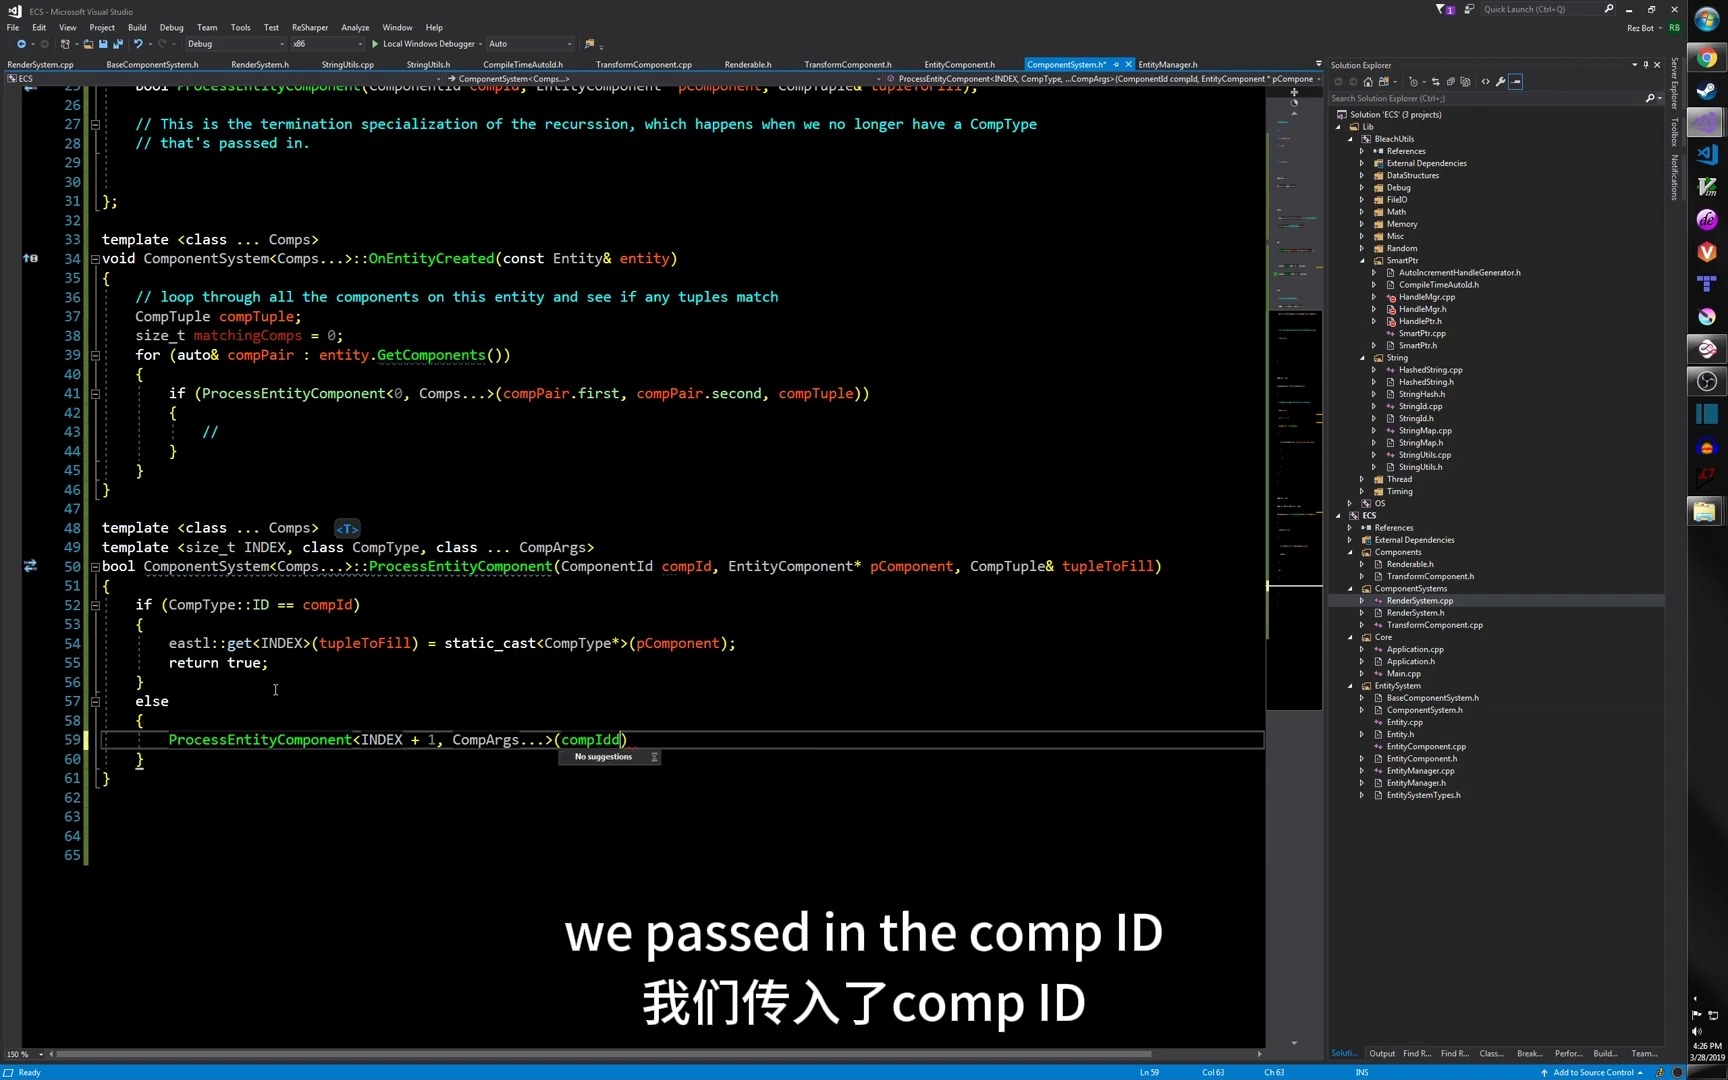This screenshot has width=1728, height=1080.
Task: Select RenderSystem.cpp in Solution Explorer
Action: point(1419,601)
